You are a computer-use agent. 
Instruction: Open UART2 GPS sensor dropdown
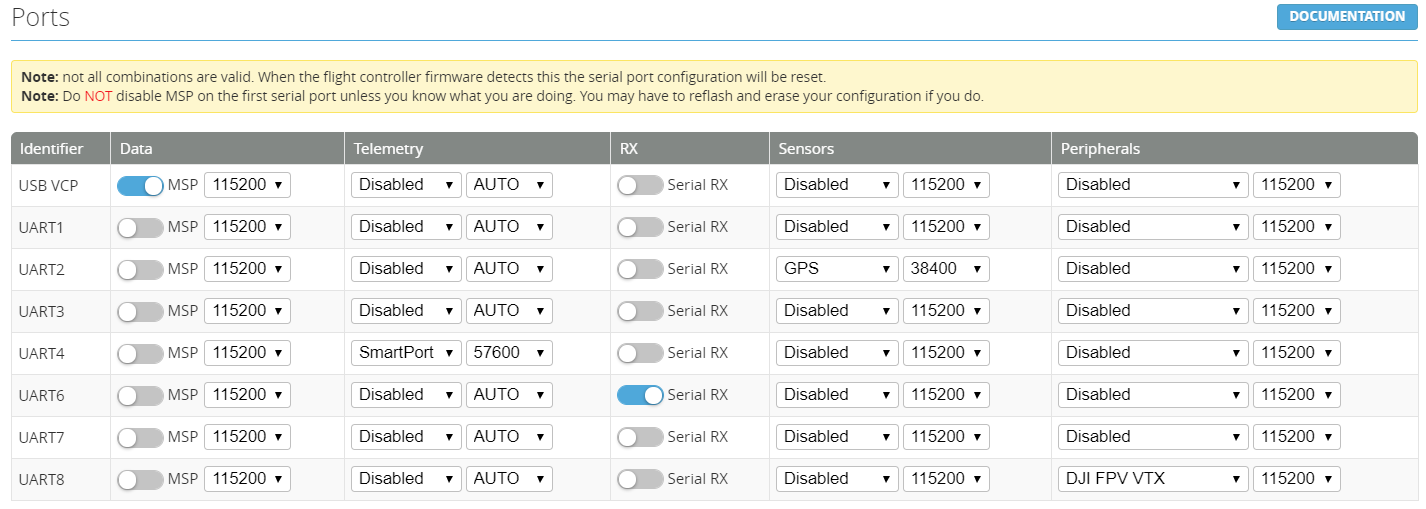(836, 269)
